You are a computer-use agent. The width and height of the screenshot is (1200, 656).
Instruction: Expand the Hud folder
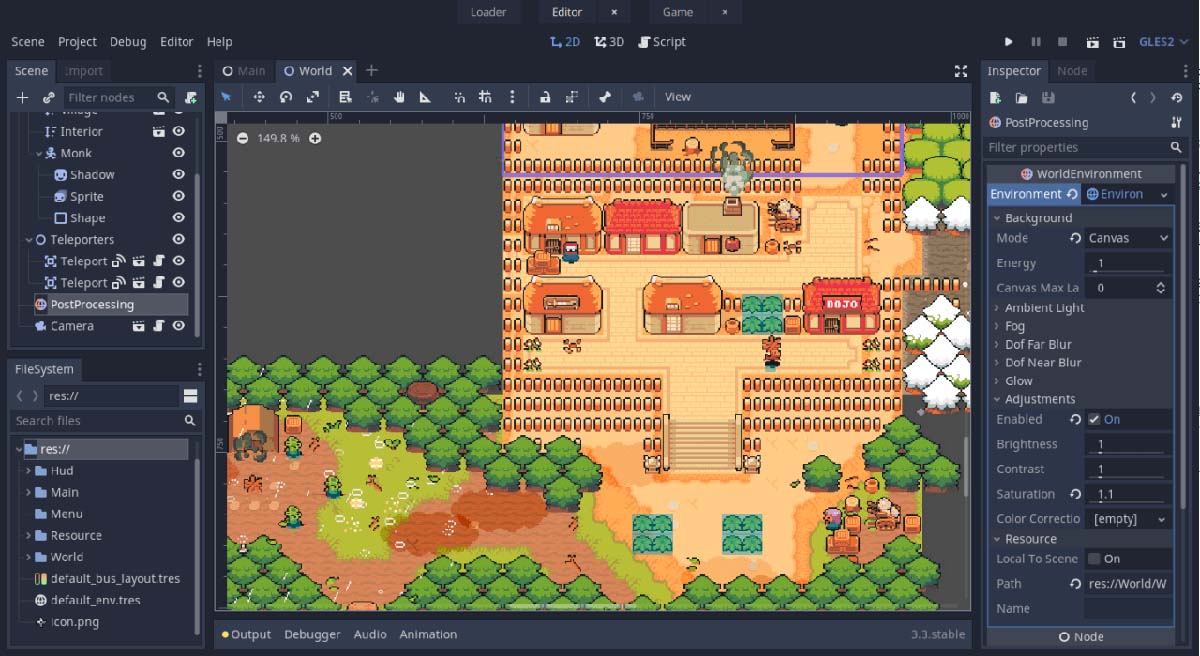click(28, 471)
